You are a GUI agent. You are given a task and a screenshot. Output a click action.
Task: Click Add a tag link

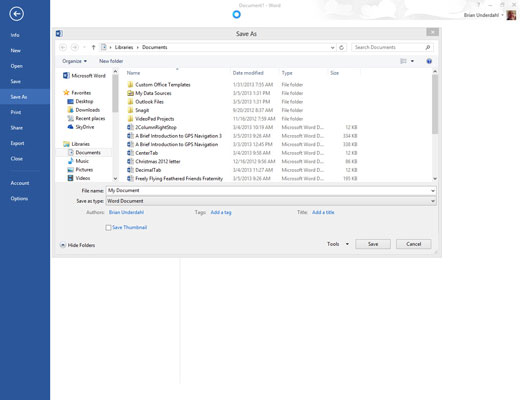(221, 212)
